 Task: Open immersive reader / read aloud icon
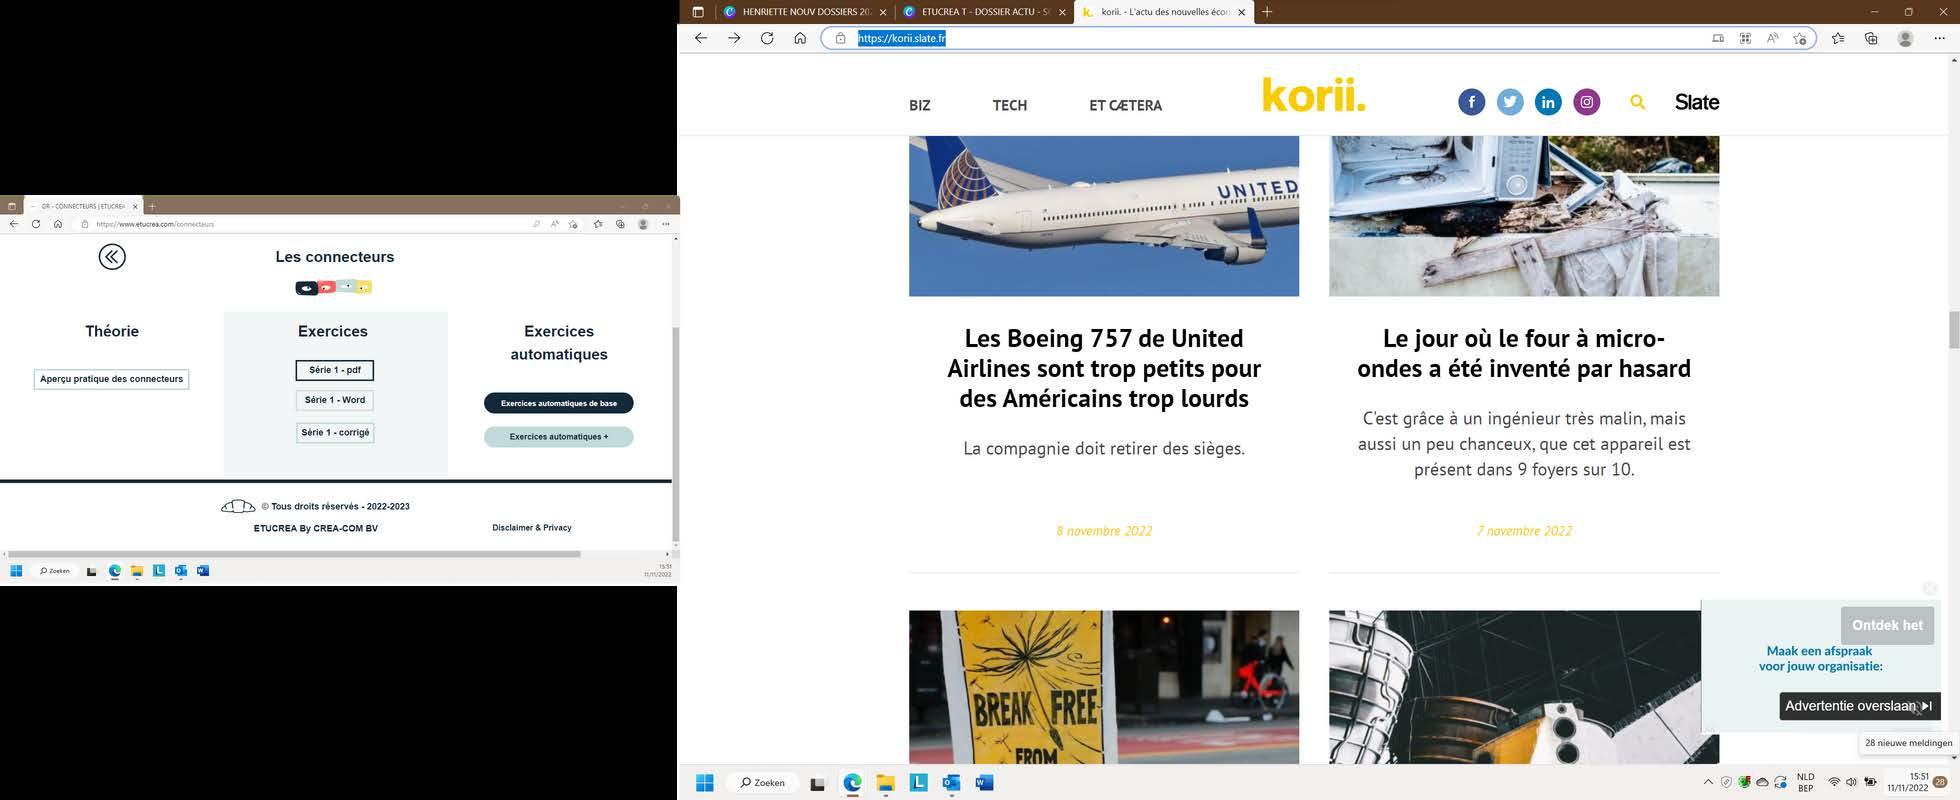tap(1772, 38)
